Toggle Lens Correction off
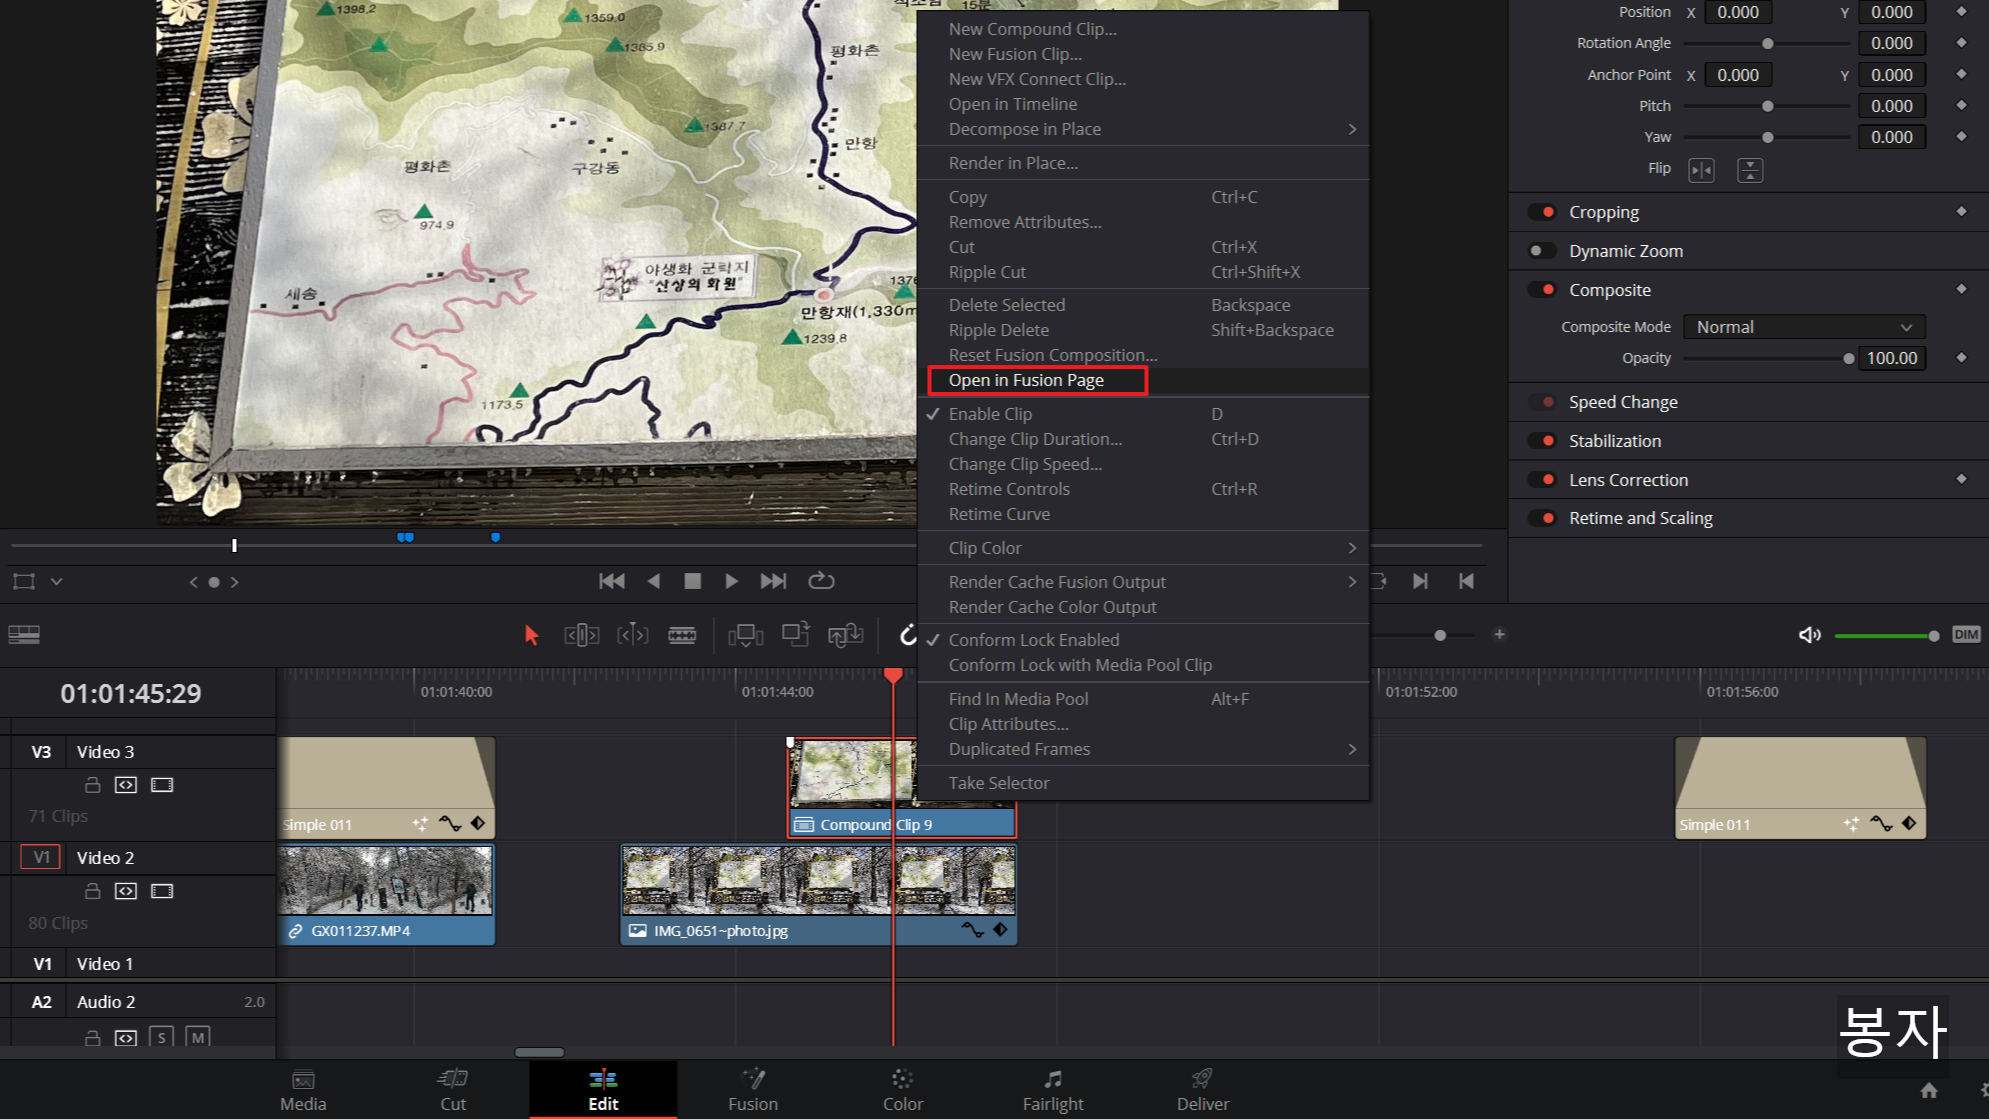This screenshot has width=1989, height=1119. pos(1542,480)
